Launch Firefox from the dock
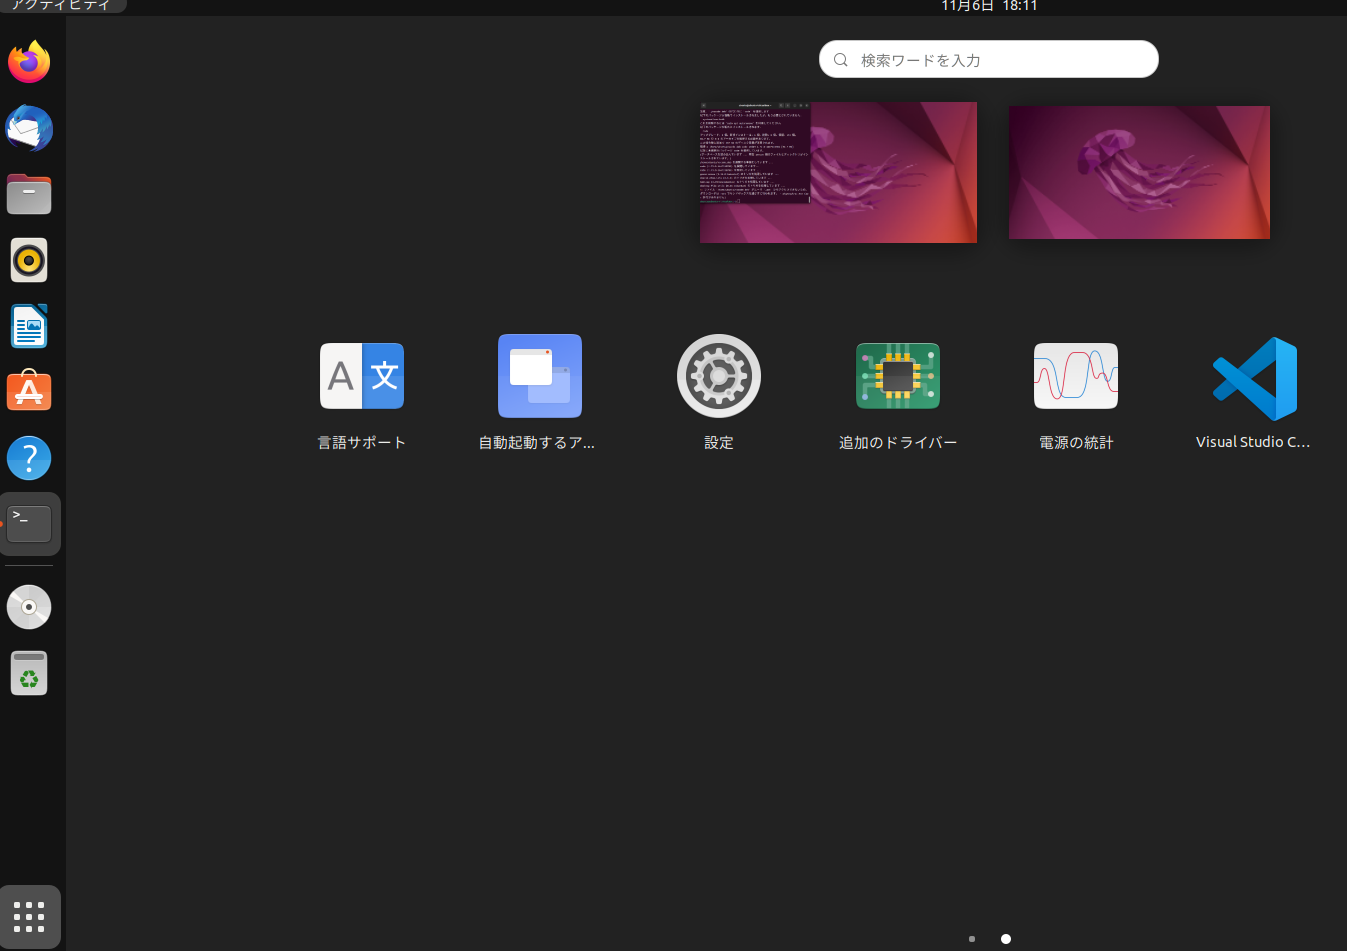 (29, 62)
